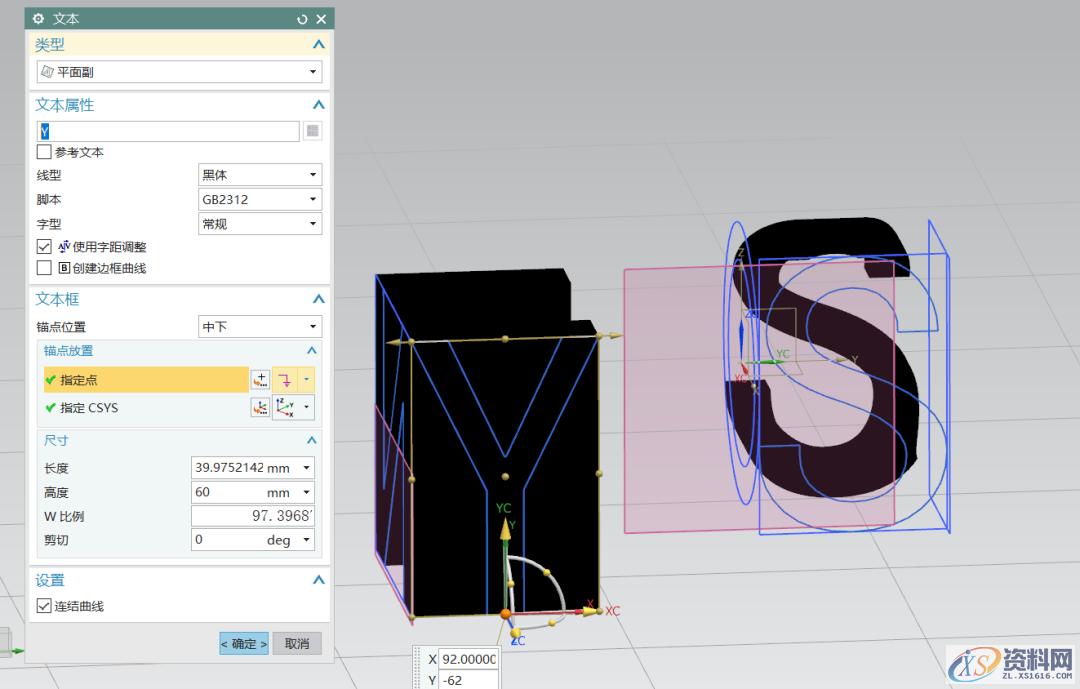Collapse the 文本属性 section
1080x689 pixels.
(x=318, y=105)
